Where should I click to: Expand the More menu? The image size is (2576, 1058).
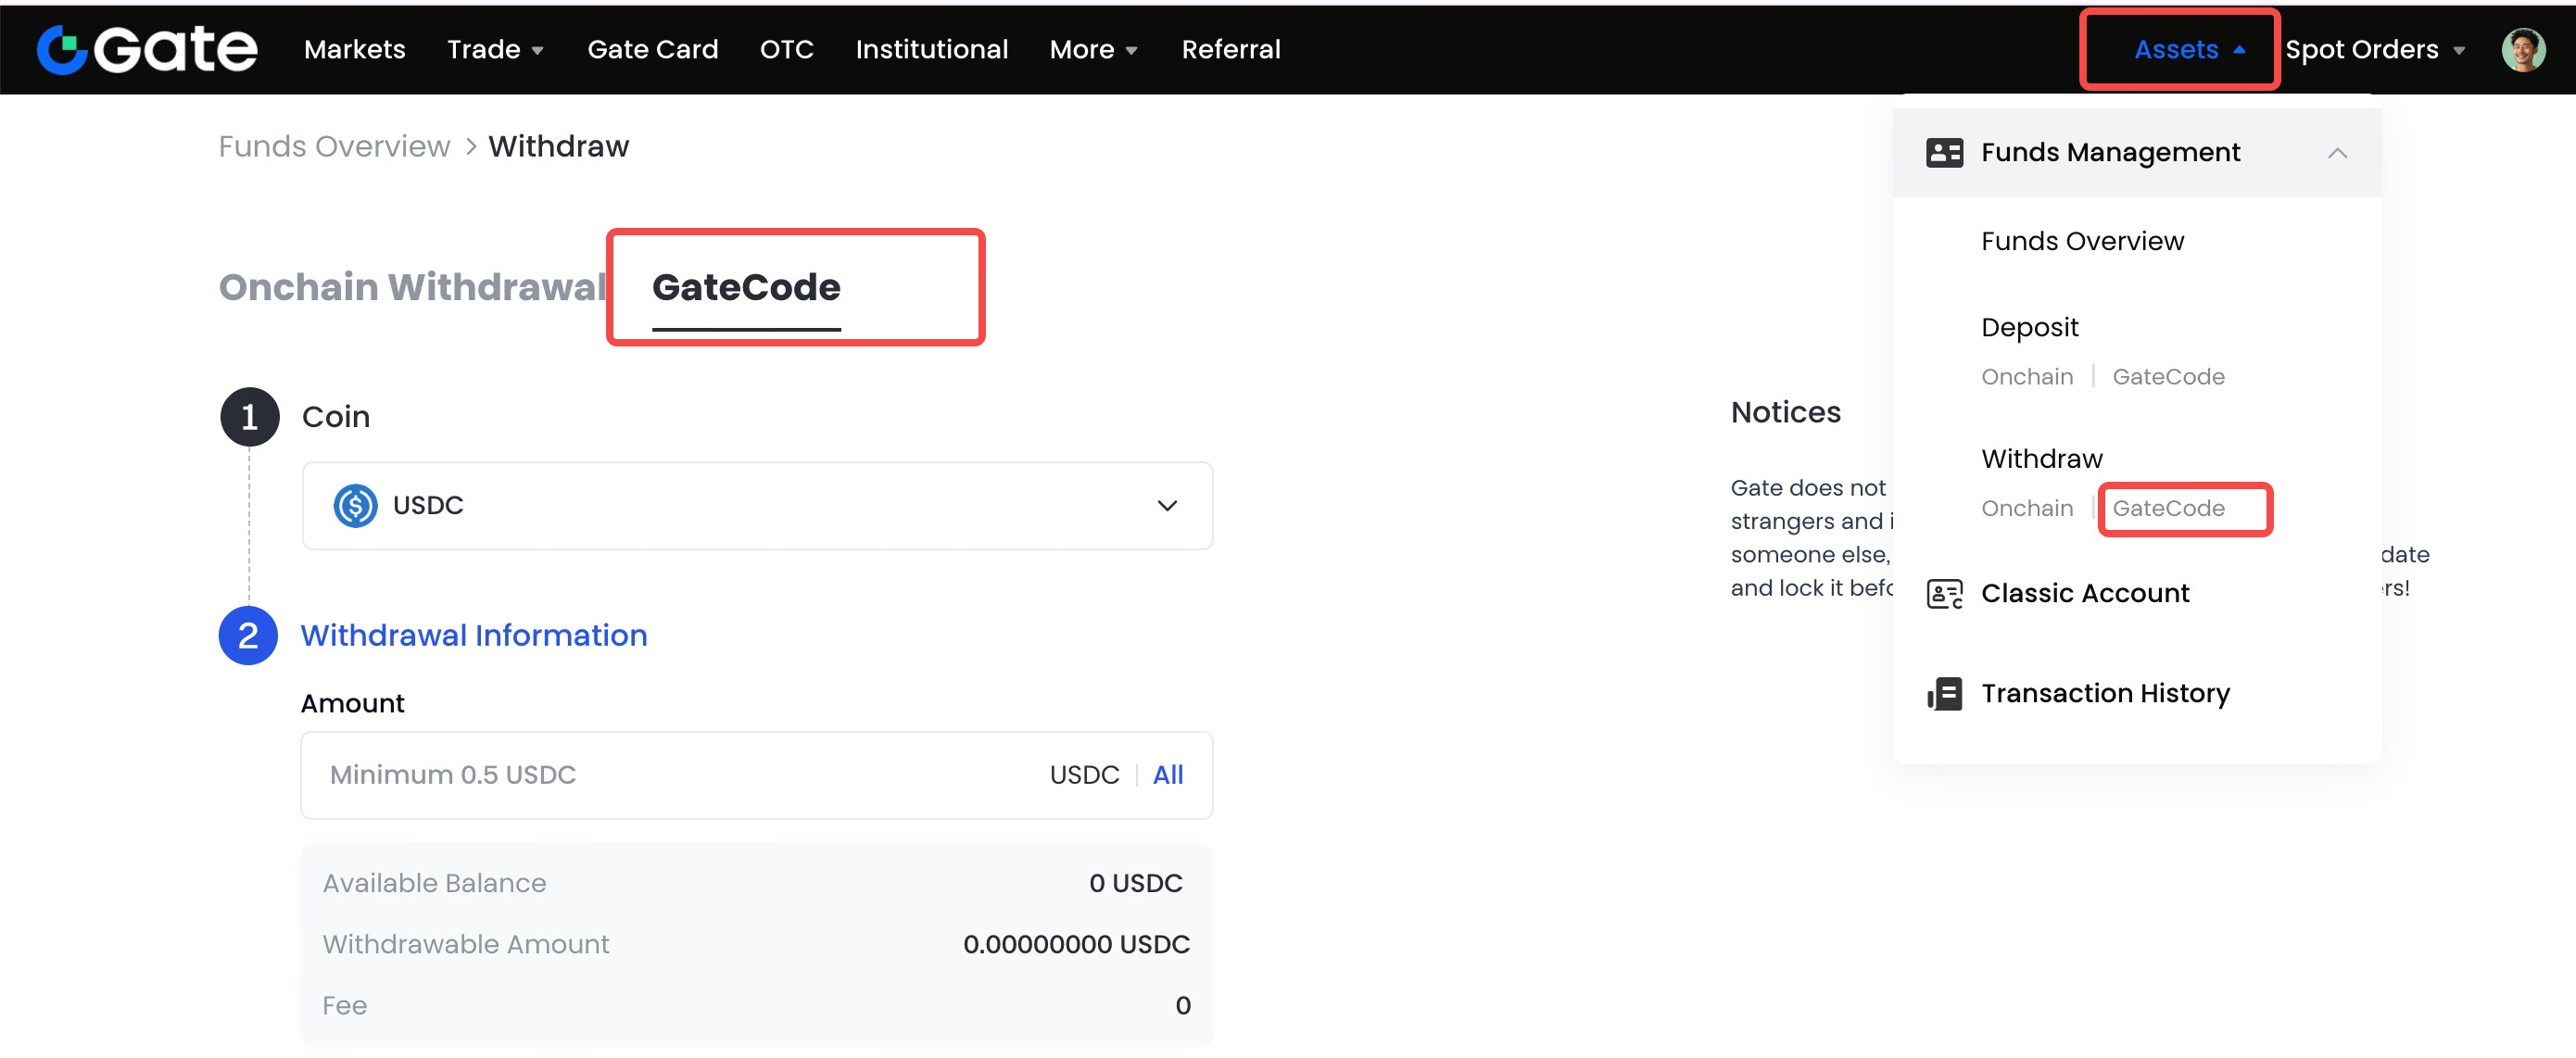click(x=1093, y=49)
